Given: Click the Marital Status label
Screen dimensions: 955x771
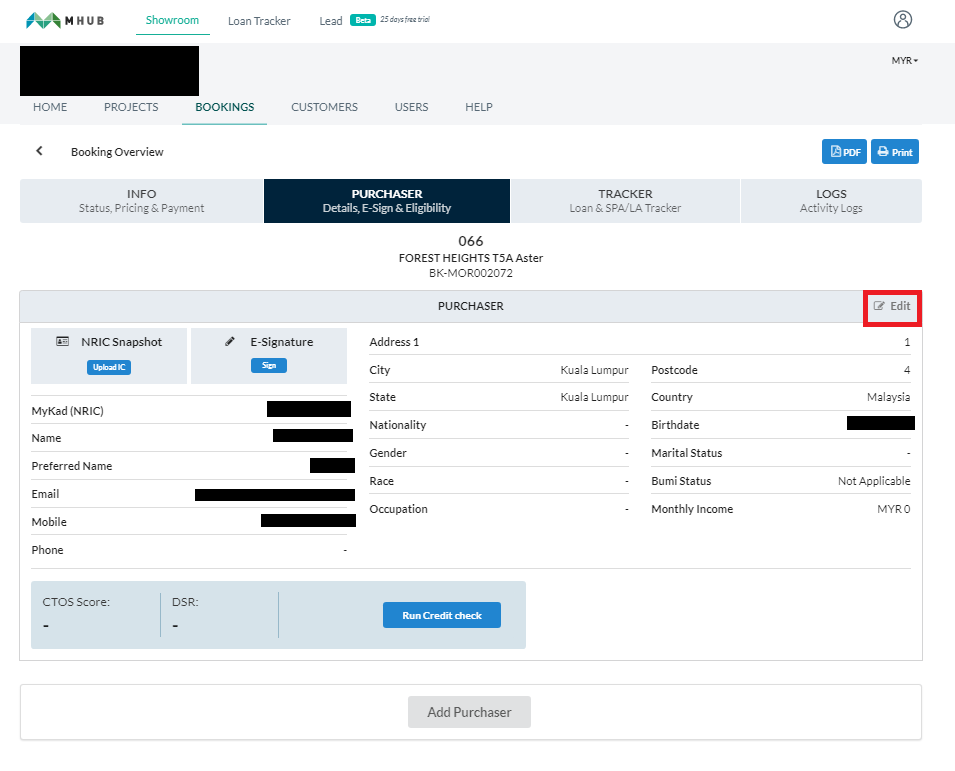Looking at the screenshot, I should click(686, 452).
